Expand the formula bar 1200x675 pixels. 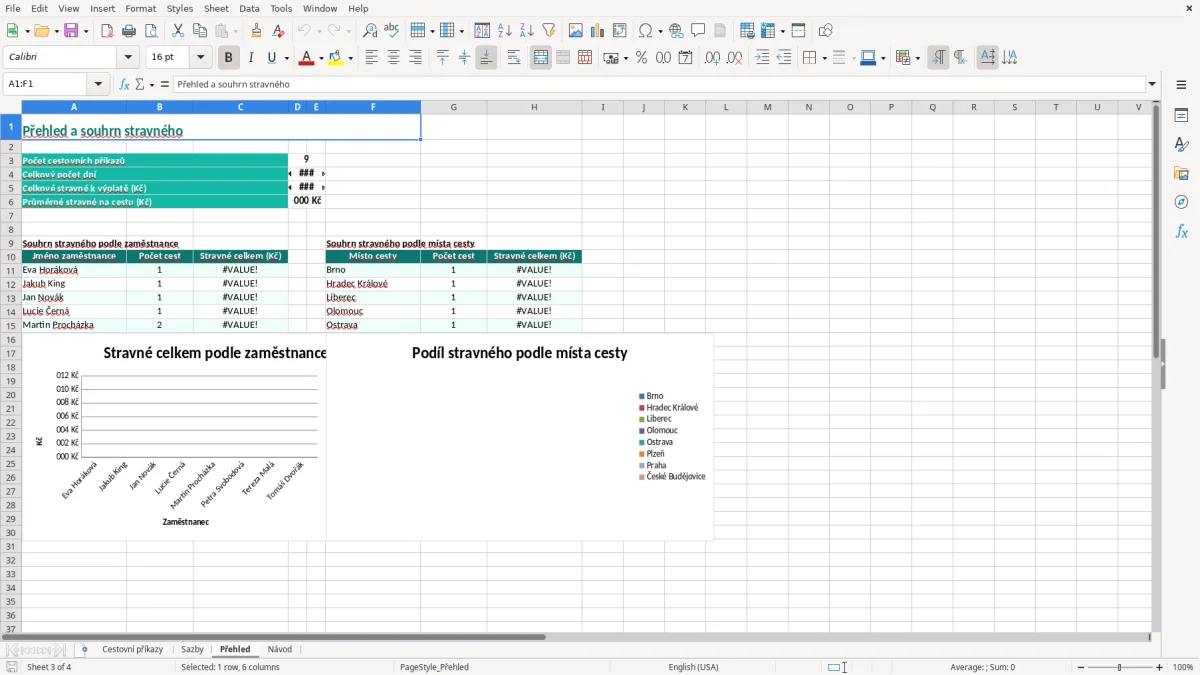pyautogui.click(x=1152, y=84)
